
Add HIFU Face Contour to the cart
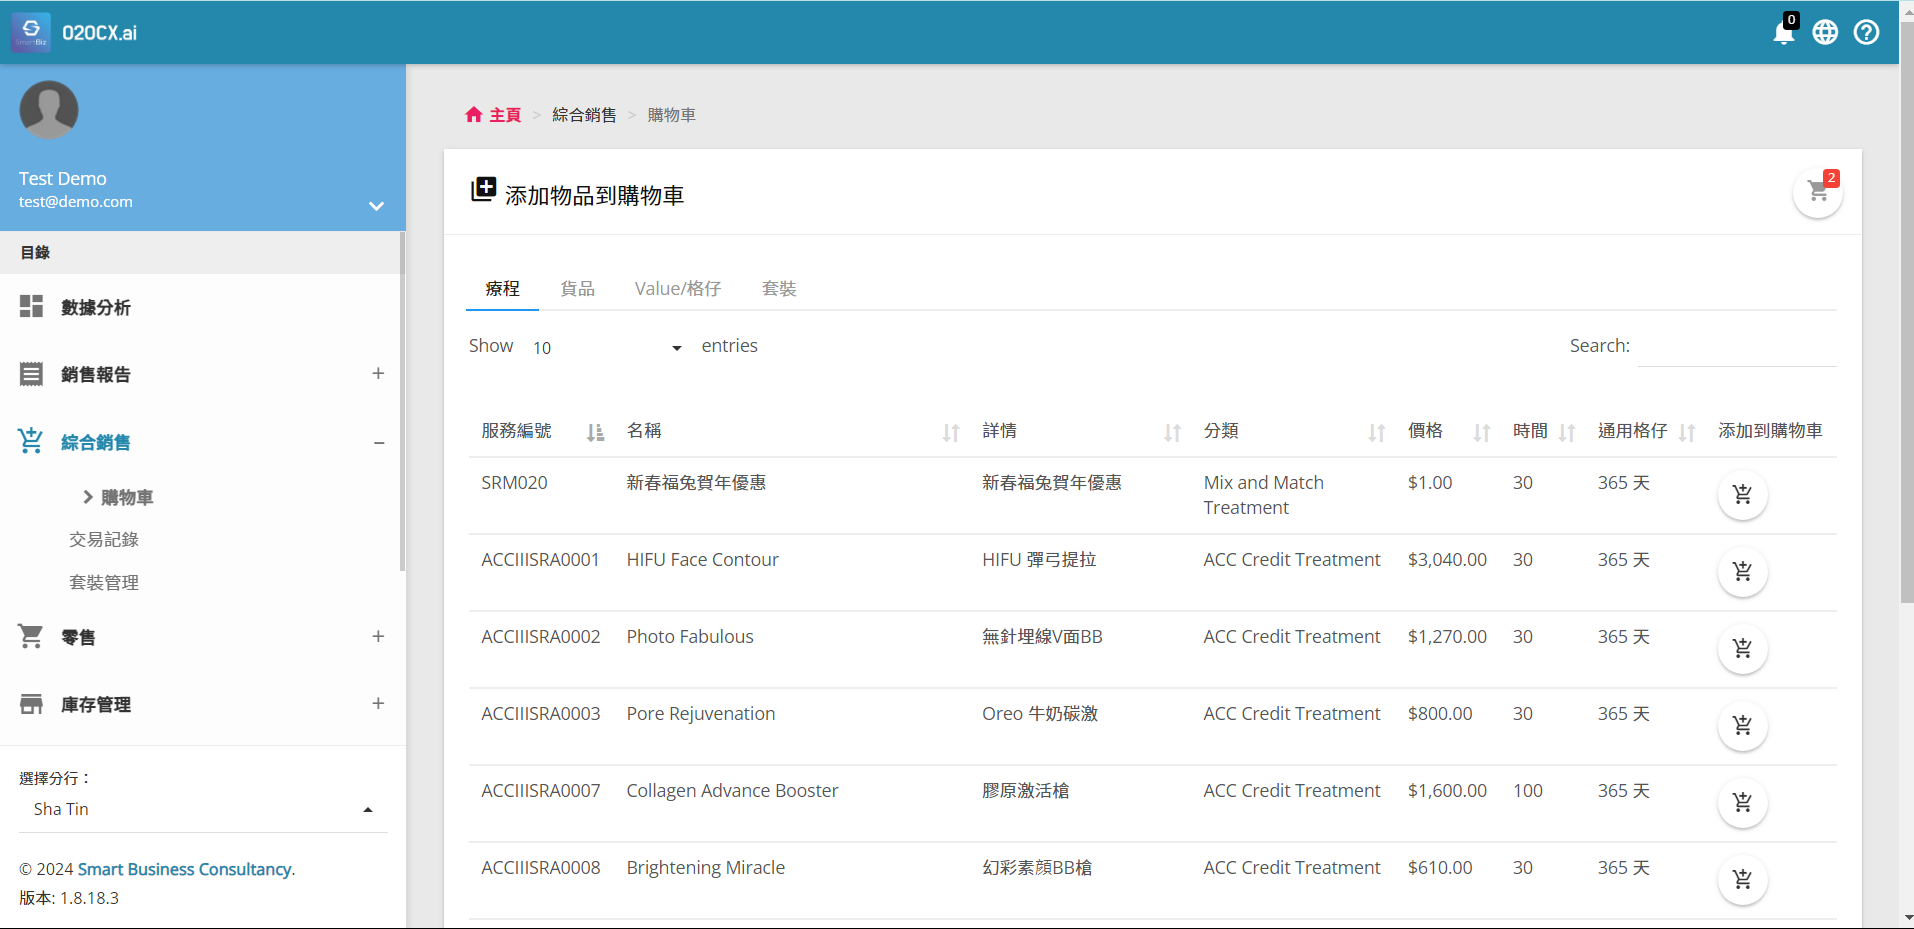[x=1742, y=572]
